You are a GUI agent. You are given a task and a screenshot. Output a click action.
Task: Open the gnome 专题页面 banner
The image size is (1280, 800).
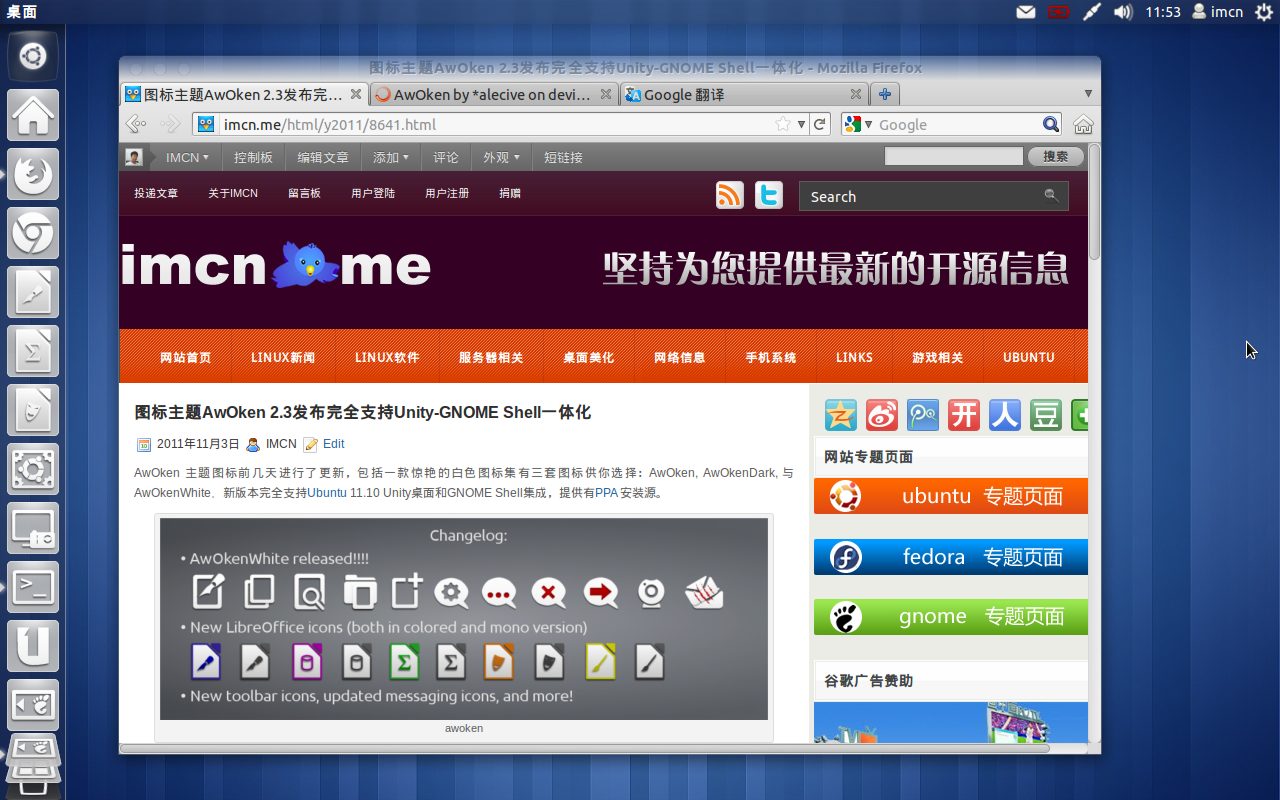951,617
